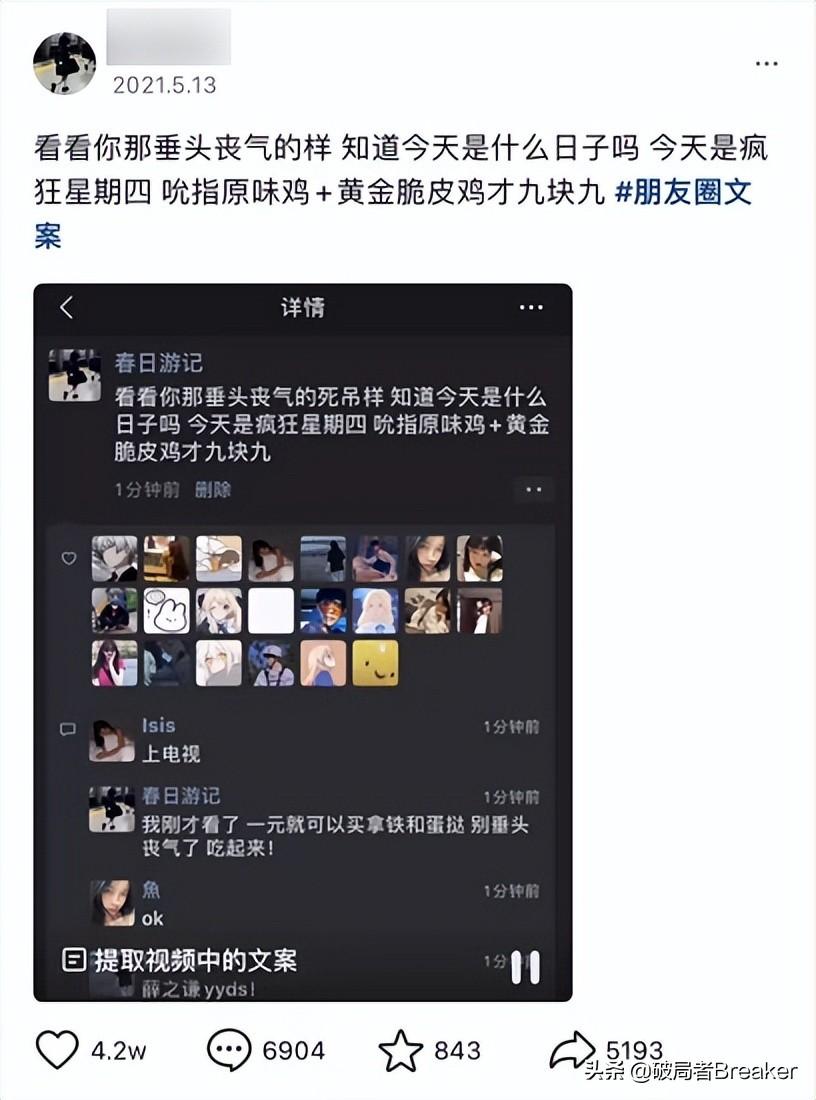The height and width of the screenshot is (1100, 816).
Task: Tap the heart icon beside liker avatars
Action: [69, 558]
